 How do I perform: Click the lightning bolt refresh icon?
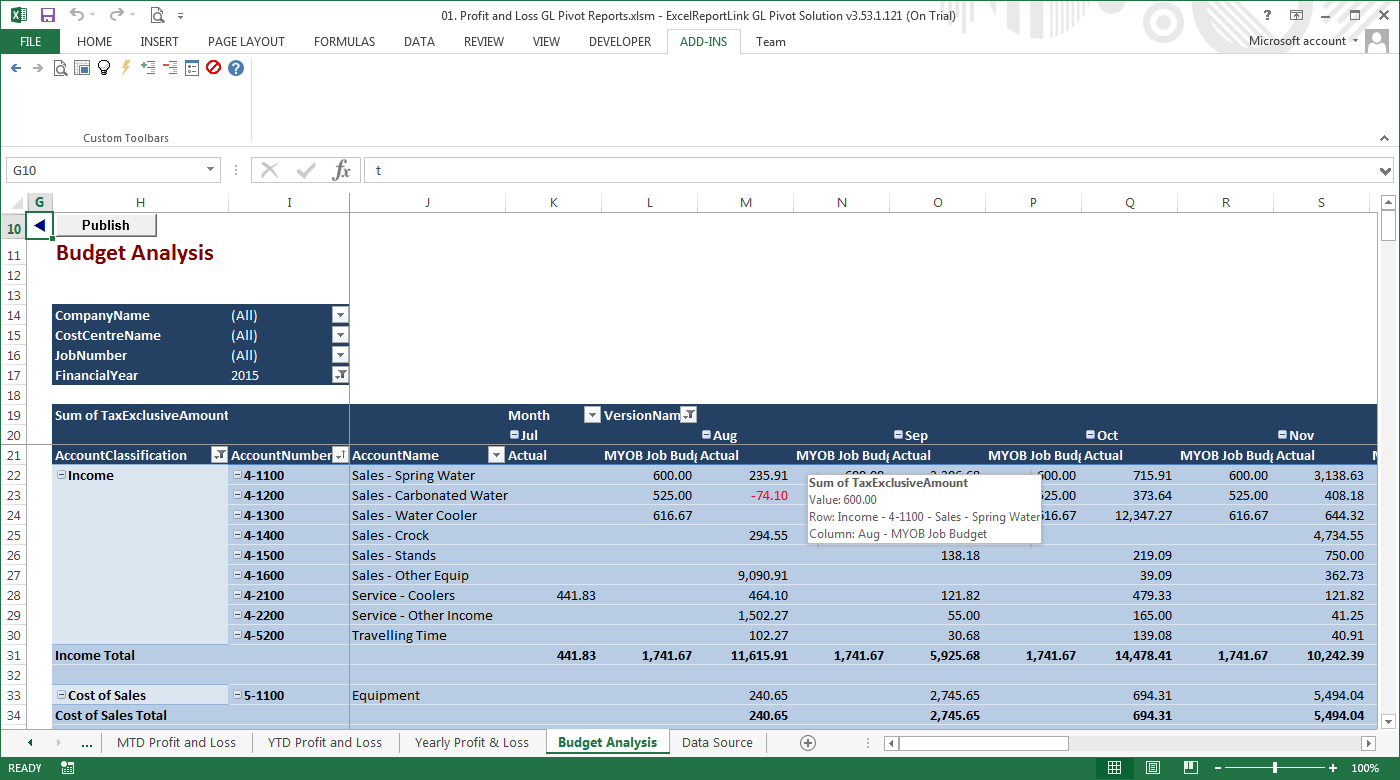126,68
